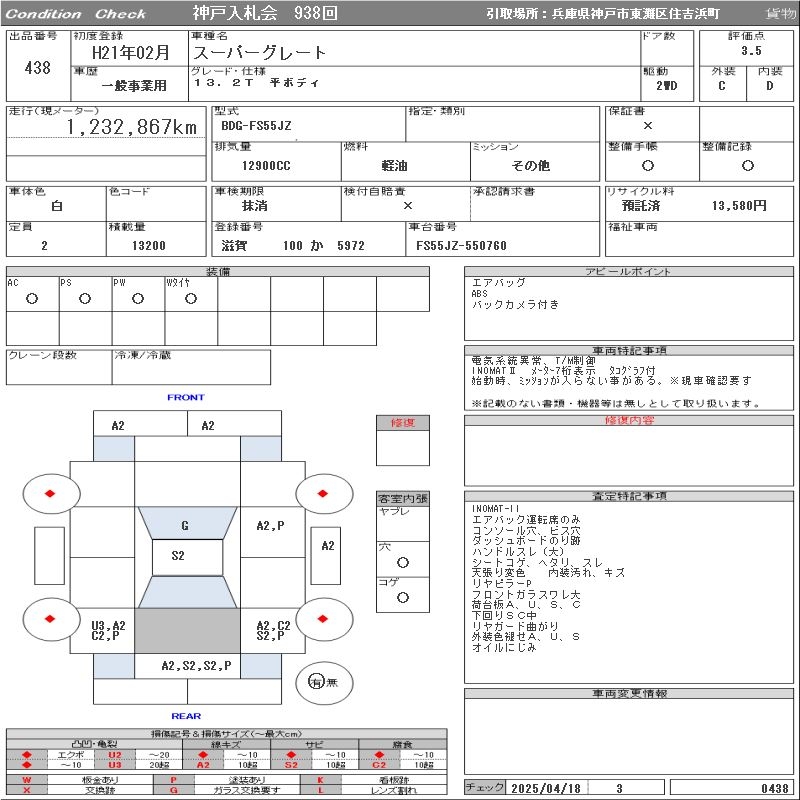Click the circle under 整備手帳

pos(648,165)
